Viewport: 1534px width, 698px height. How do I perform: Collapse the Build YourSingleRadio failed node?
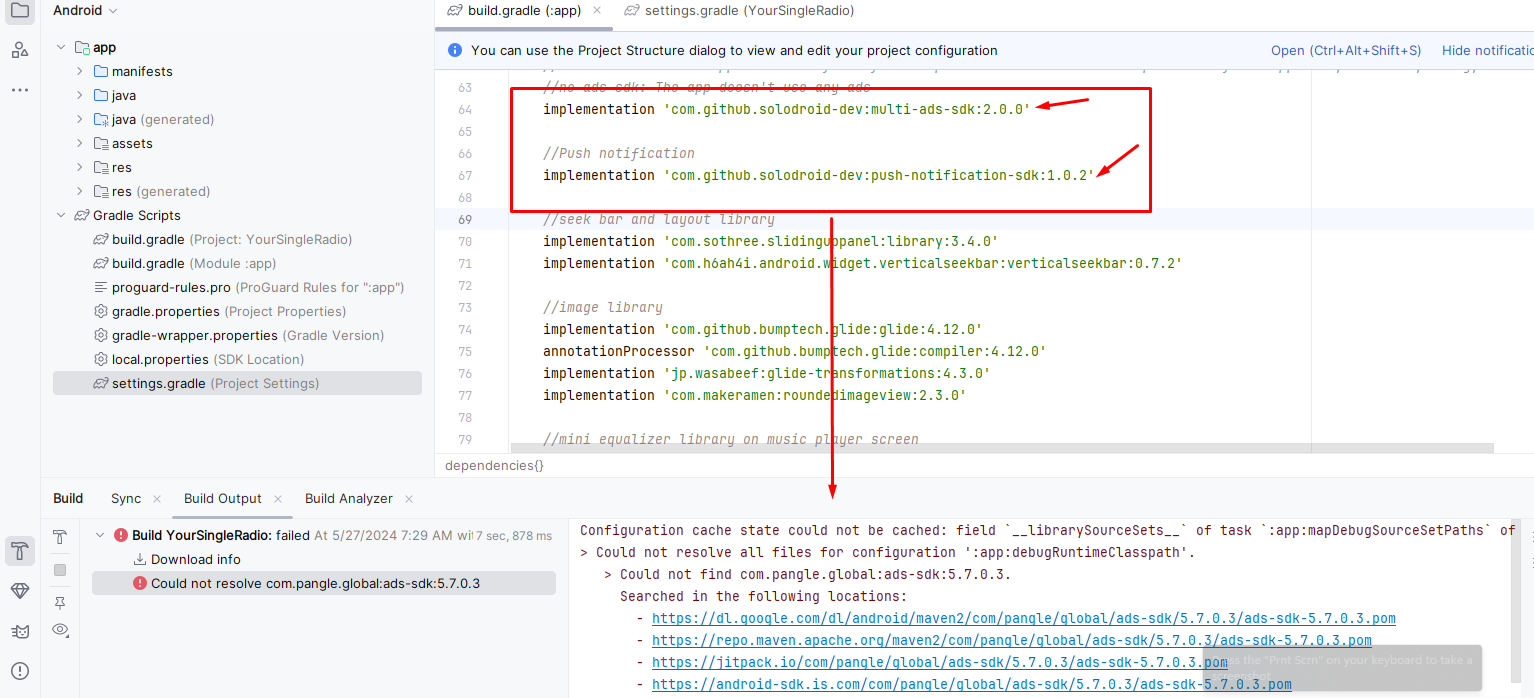pos(100,536)
